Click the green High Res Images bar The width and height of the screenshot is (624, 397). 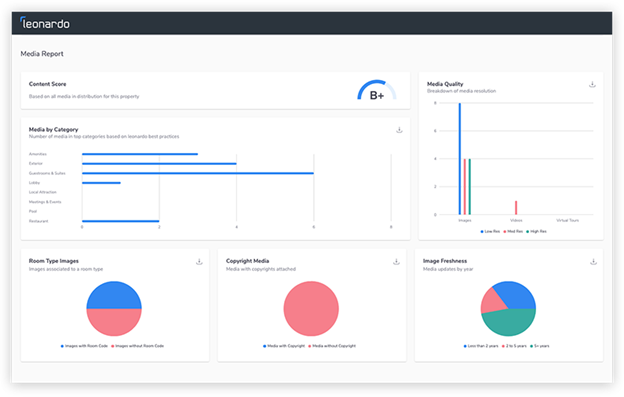click(x=470, y=187)
